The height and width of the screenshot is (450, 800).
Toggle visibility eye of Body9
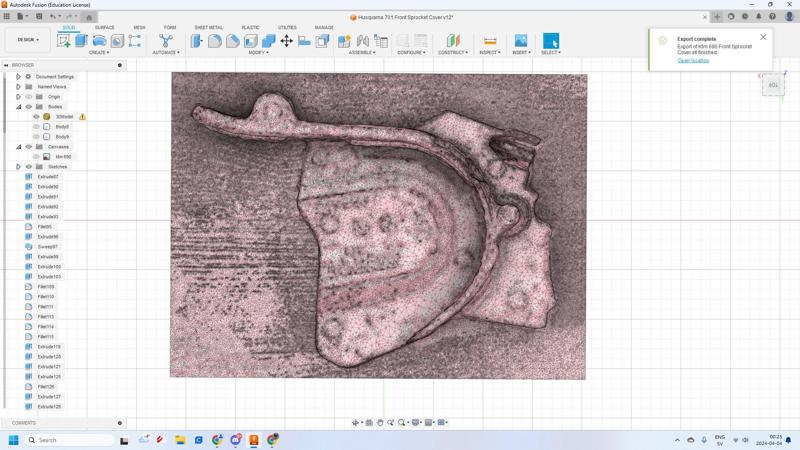(36, 137)
